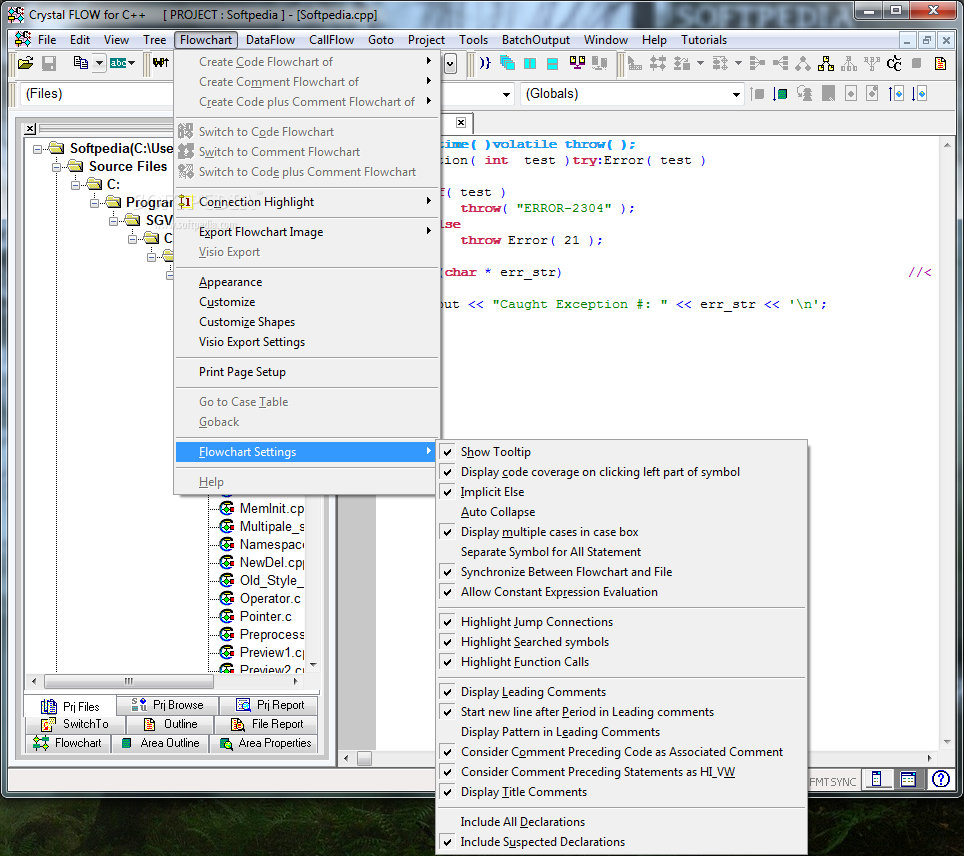Switch to the Area Outline tab
The width and height of the screenshot is (964, 856).
160,743
